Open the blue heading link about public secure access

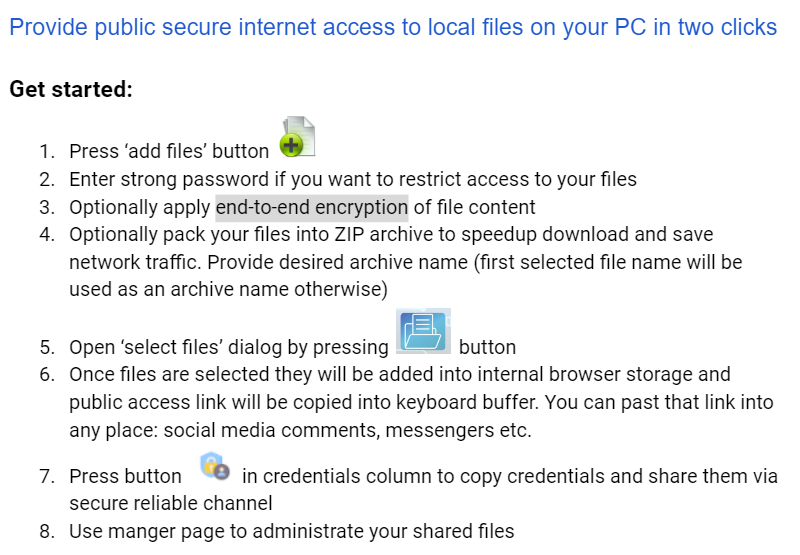pos(393,27)
